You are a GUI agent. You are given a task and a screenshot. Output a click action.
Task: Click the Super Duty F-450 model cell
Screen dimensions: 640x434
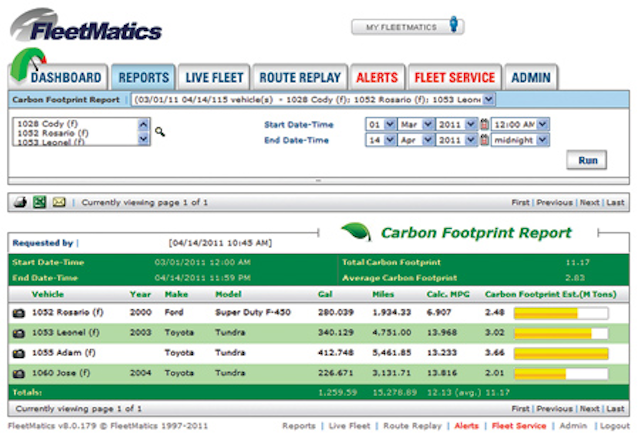[x=253, y=313]
